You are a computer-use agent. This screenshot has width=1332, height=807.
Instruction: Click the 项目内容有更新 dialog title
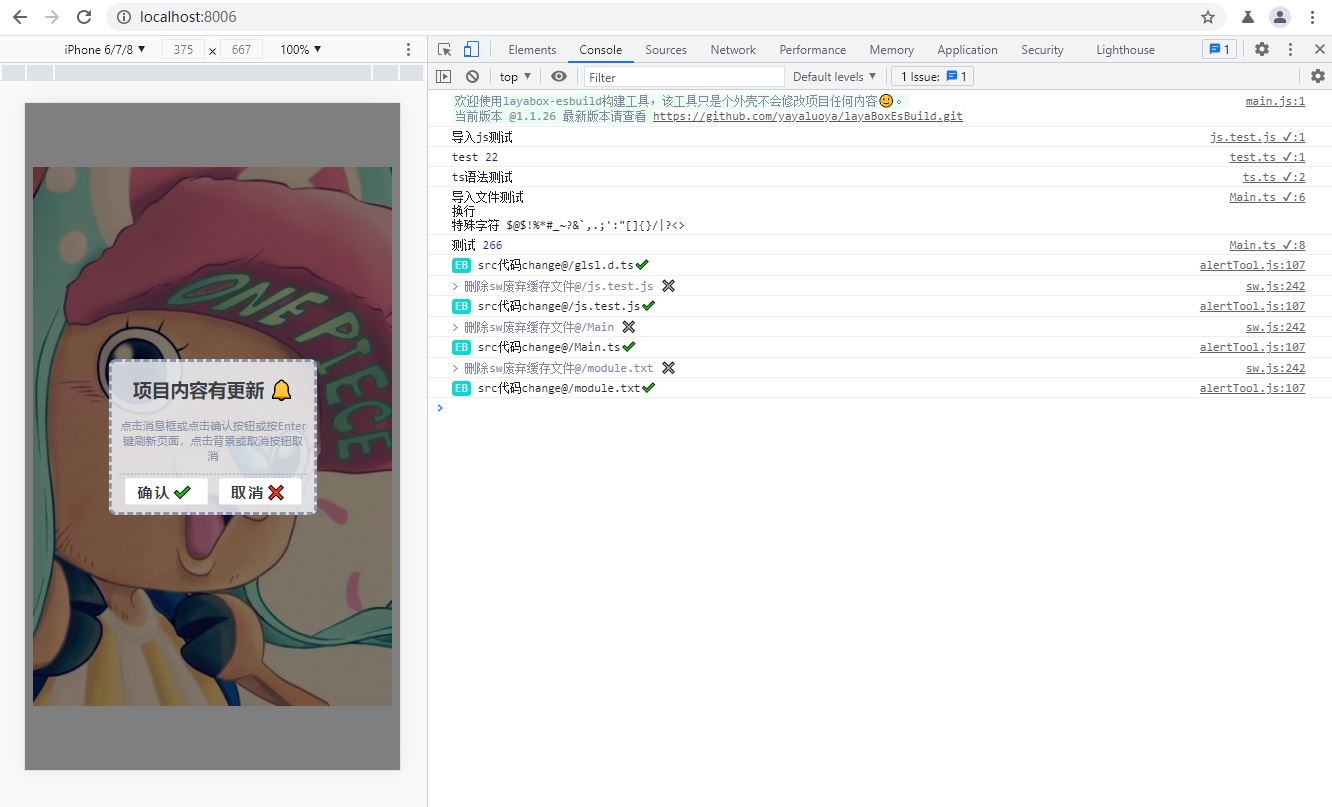point(212,391)
